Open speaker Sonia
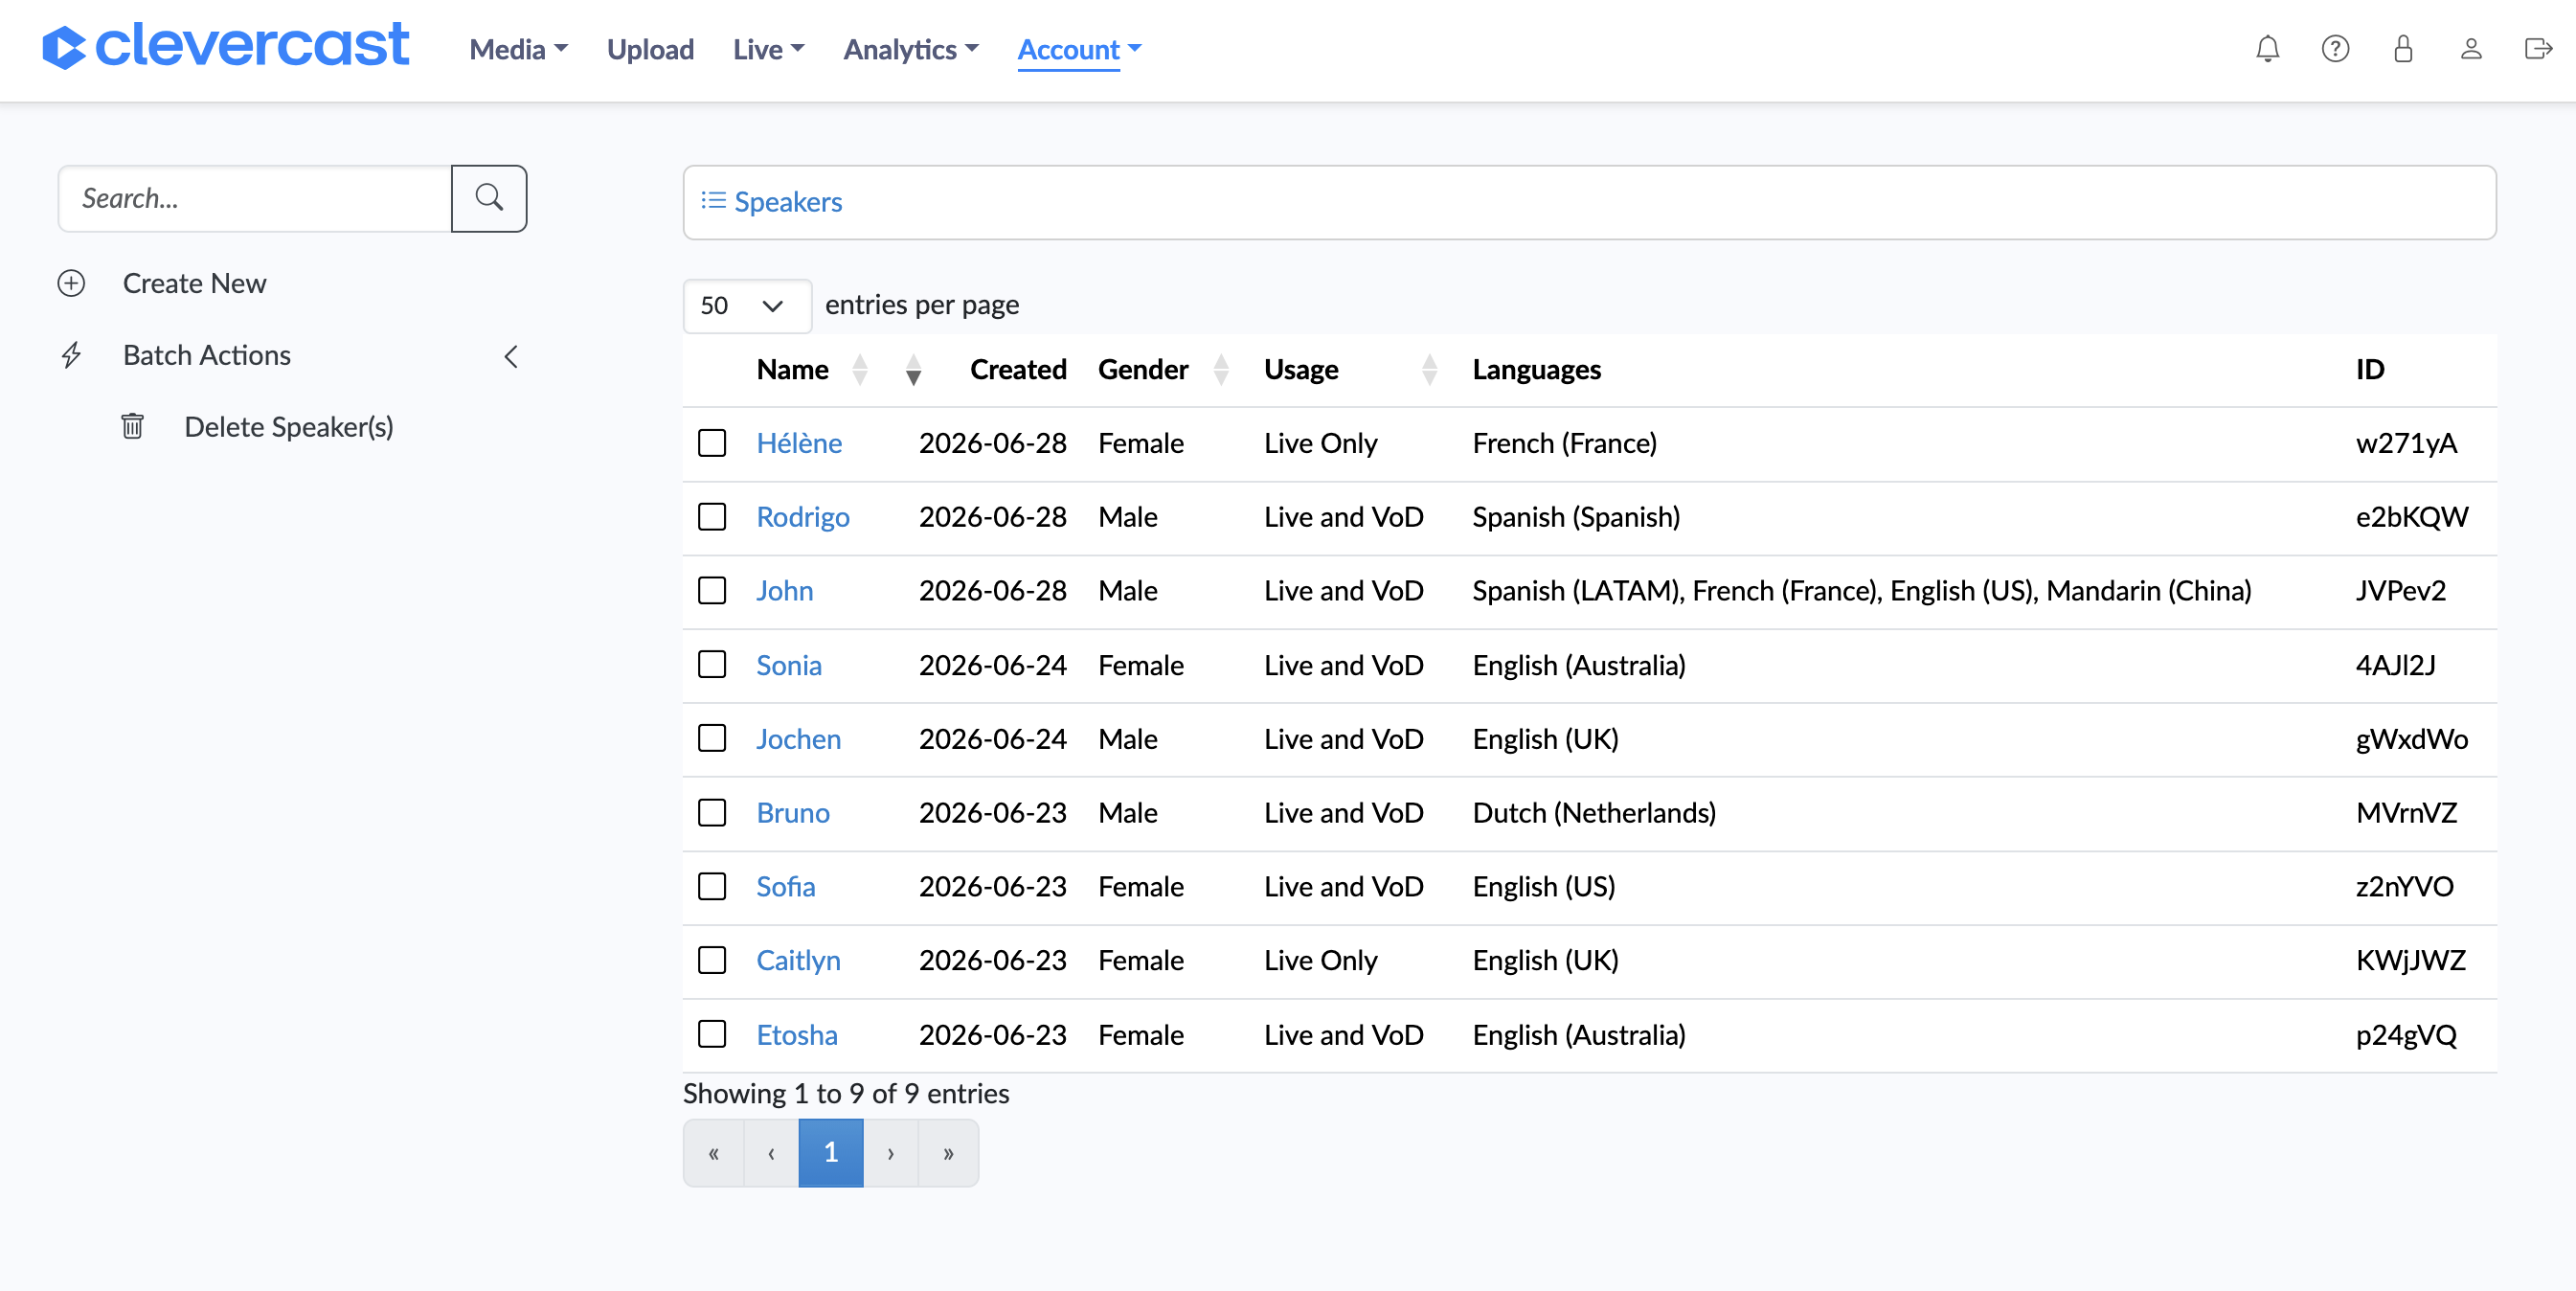The image size is (2576, 1291). [788, 665]
